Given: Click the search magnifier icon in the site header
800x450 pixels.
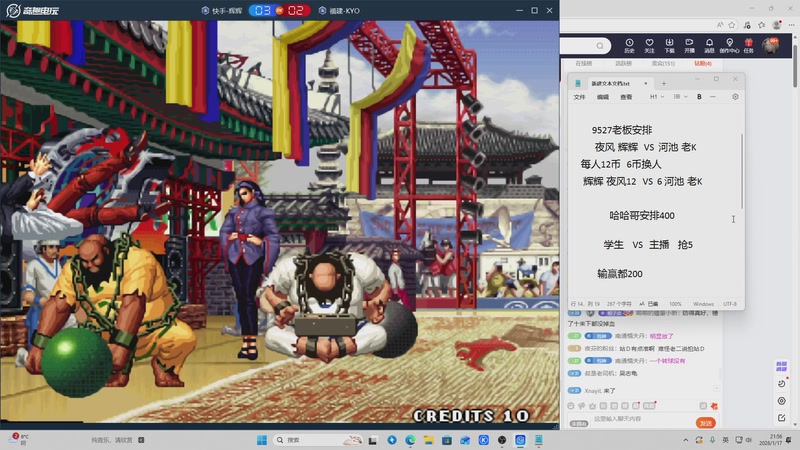Looking at the screenshot, I should click(600, 46).
